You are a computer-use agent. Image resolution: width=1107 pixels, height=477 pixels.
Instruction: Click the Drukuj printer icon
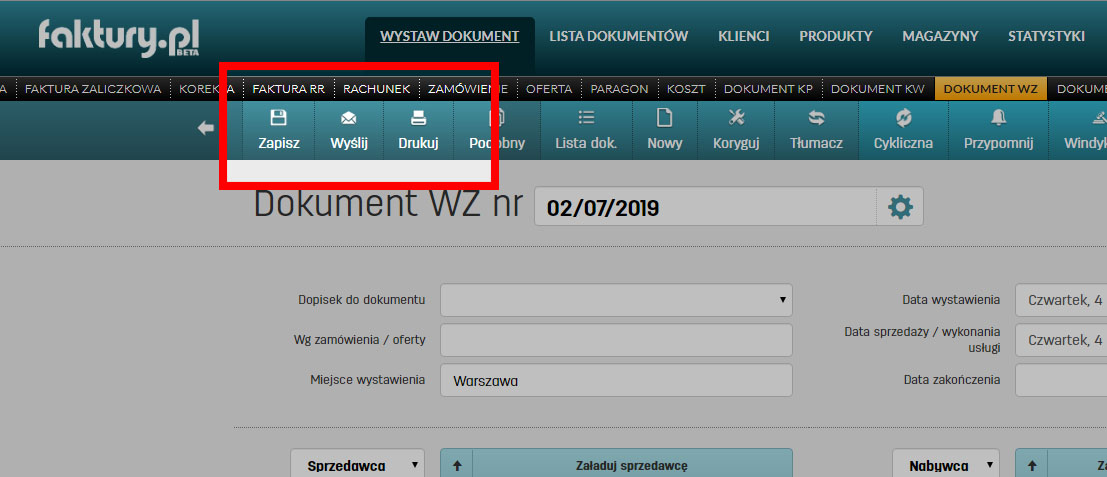(x=419, y=117)
